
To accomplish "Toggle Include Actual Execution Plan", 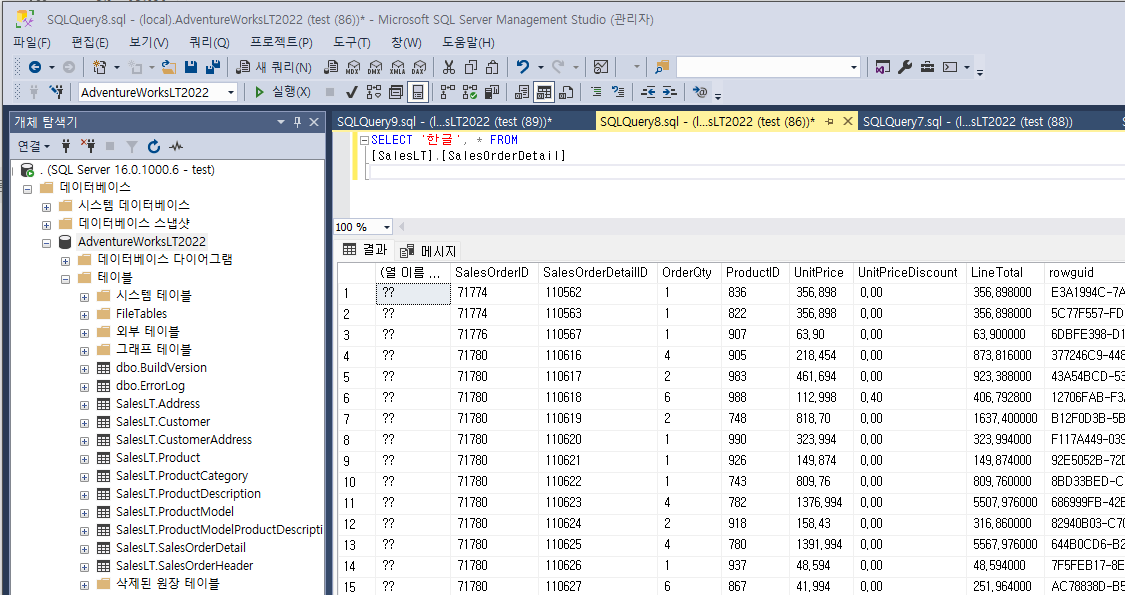I will click(x=448, y=92).
